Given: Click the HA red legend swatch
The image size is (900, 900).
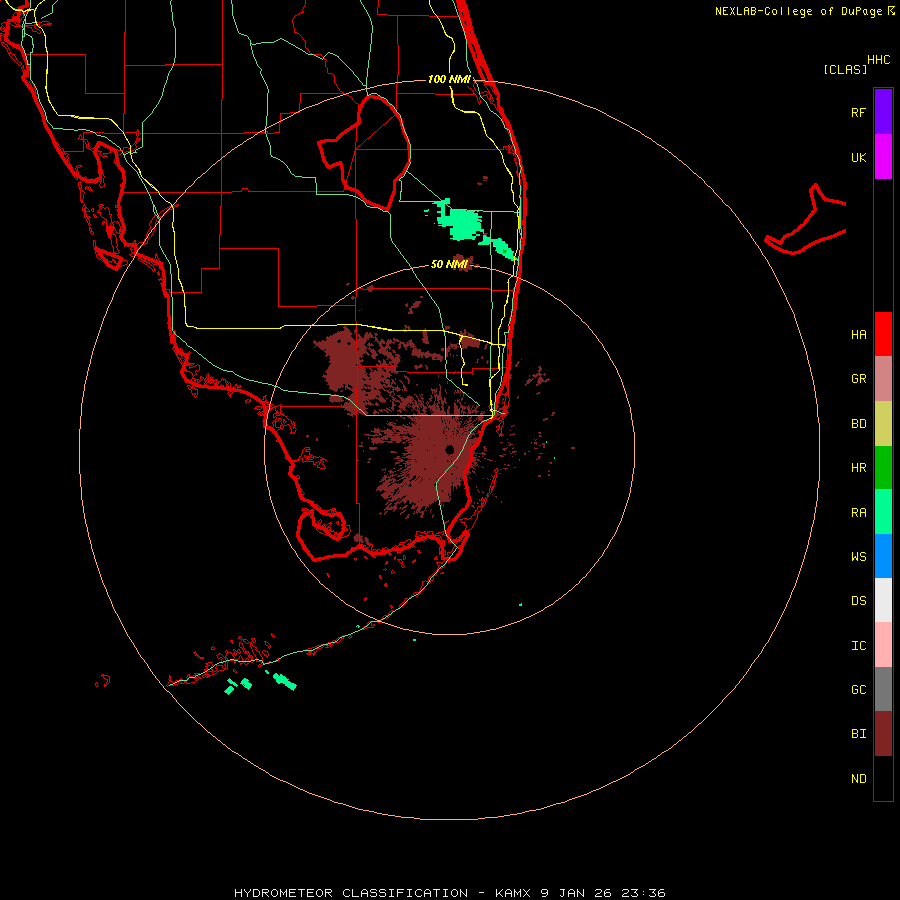Looking at the screenshot, I should pos(883,334).
